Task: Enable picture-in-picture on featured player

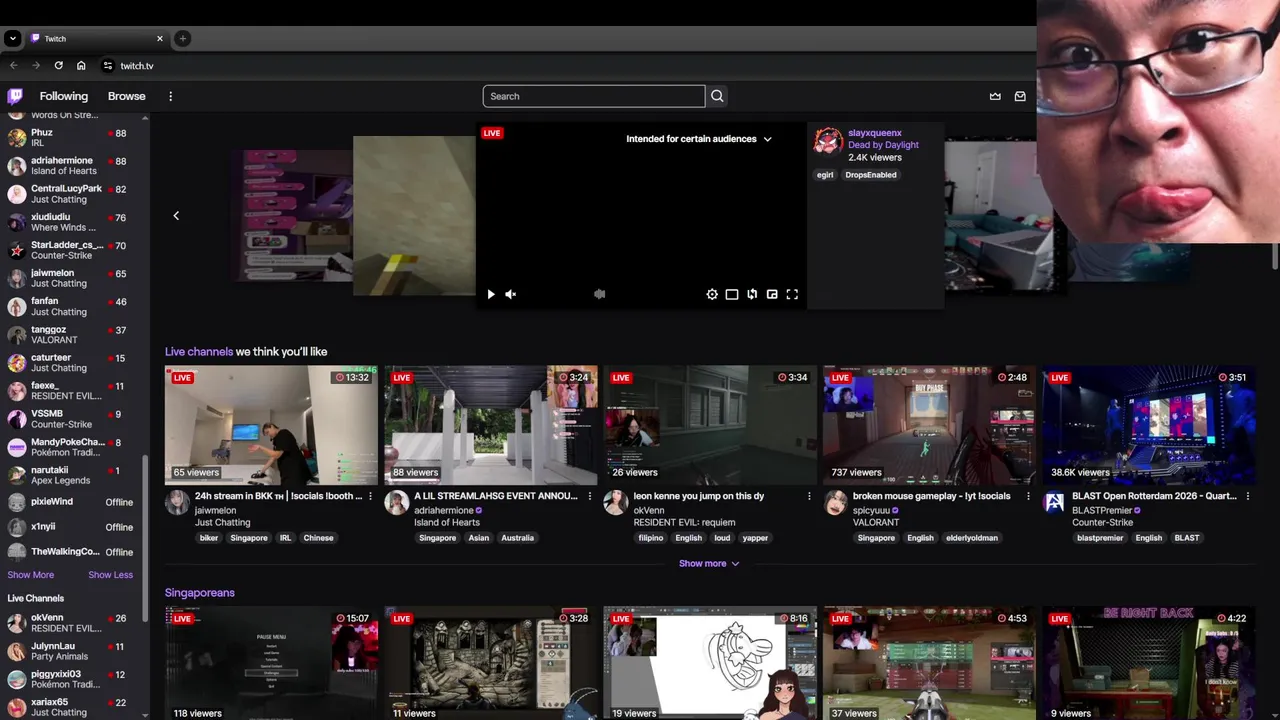Action: click(772, 294)
